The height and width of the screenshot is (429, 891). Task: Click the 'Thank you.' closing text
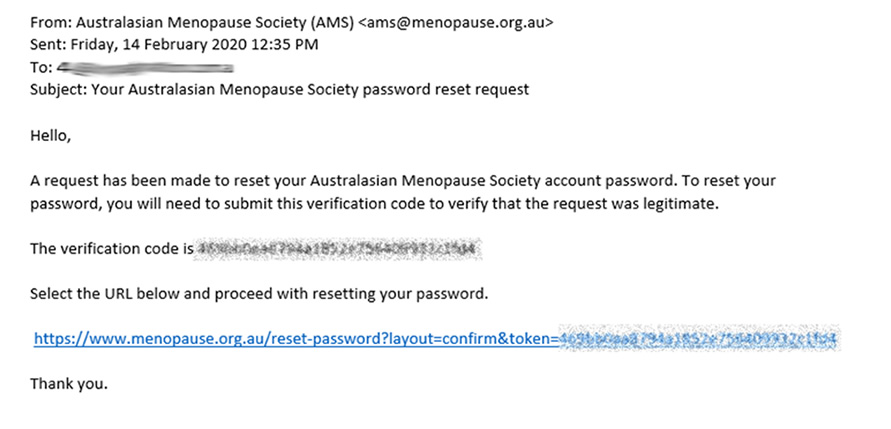pyautogui.click(x=69, y=384)
